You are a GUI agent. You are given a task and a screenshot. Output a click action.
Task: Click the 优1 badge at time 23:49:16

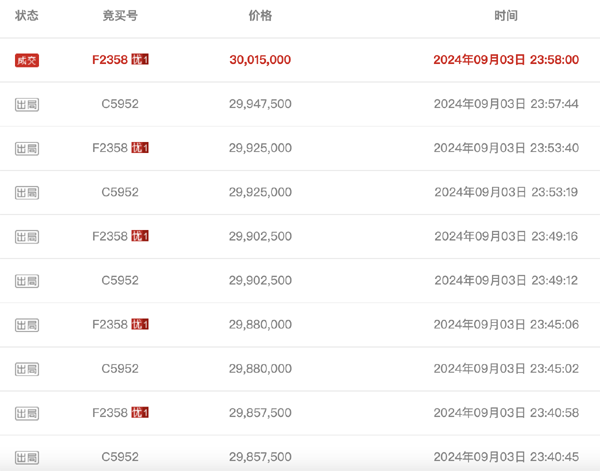point(140,236)
